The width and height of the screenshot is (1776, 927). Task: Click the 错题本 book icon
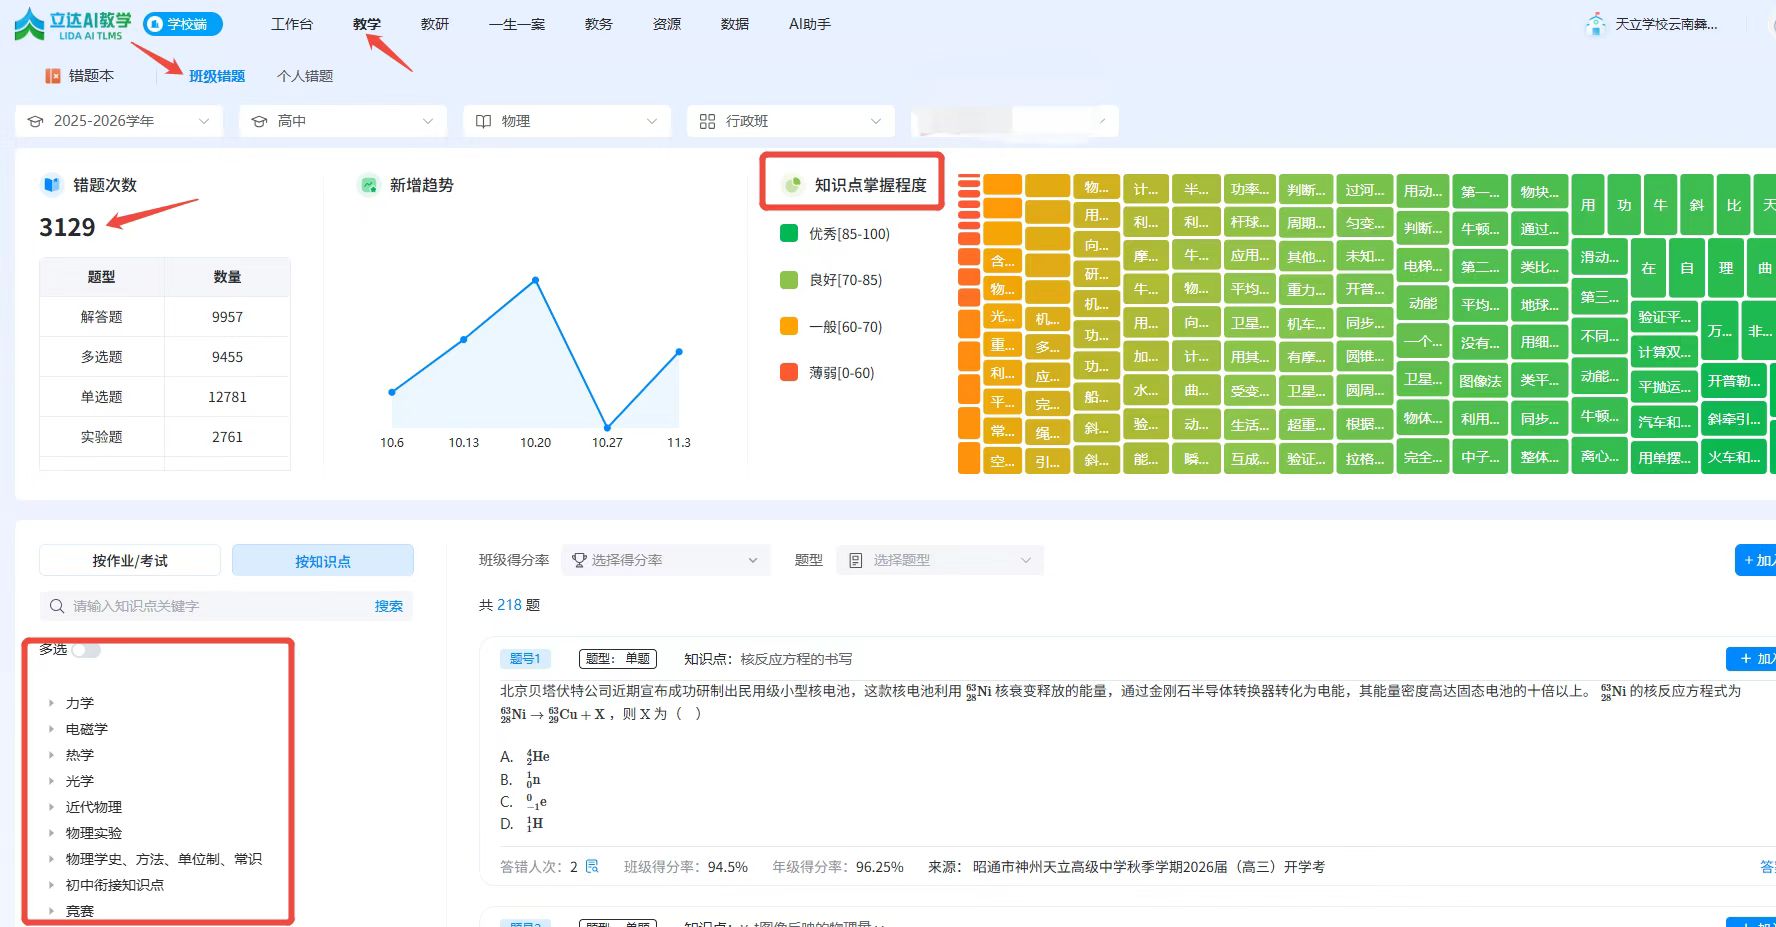(53, 76)
